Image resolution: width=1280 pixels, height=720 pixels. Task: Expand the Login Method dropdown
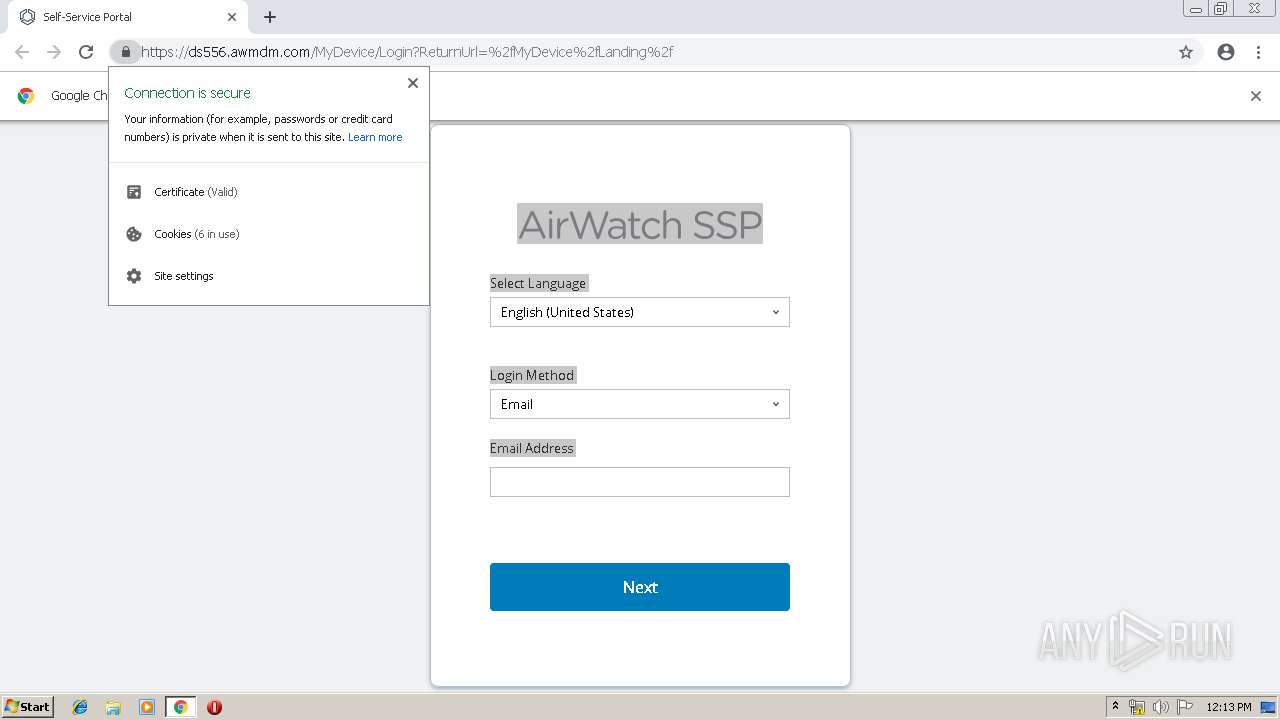[x=640, y=404]
